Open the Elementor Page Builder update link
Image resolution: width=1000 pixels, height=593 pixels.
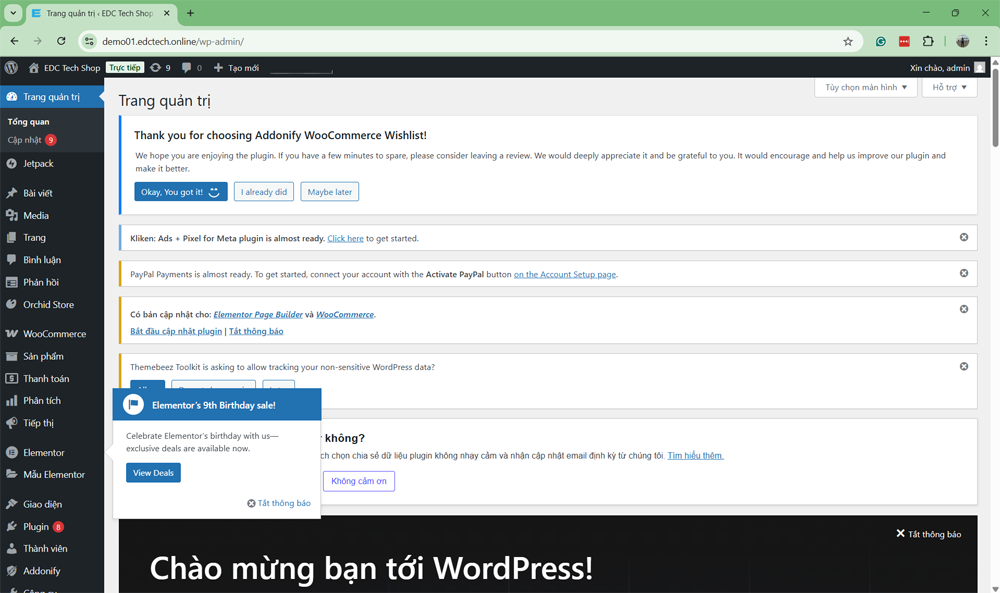tap(258, 315)
